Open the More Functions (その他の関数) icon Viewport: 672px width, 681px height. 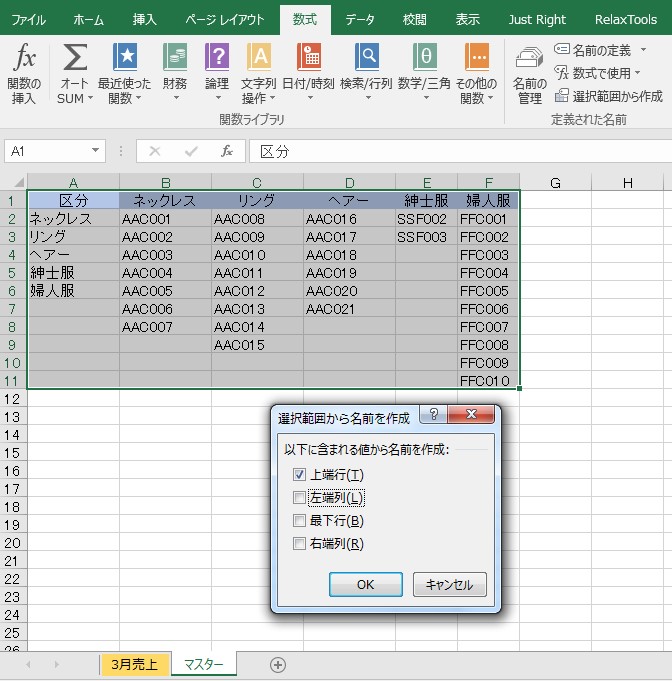477,57
